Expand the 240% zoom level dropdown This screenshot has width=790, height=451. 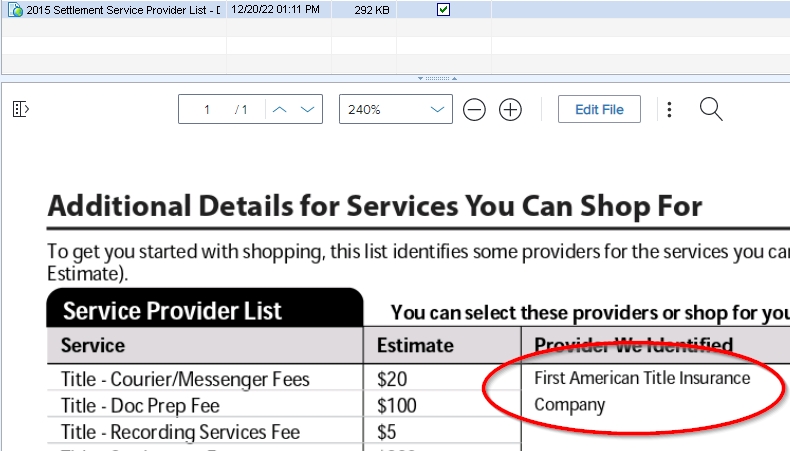437,109
